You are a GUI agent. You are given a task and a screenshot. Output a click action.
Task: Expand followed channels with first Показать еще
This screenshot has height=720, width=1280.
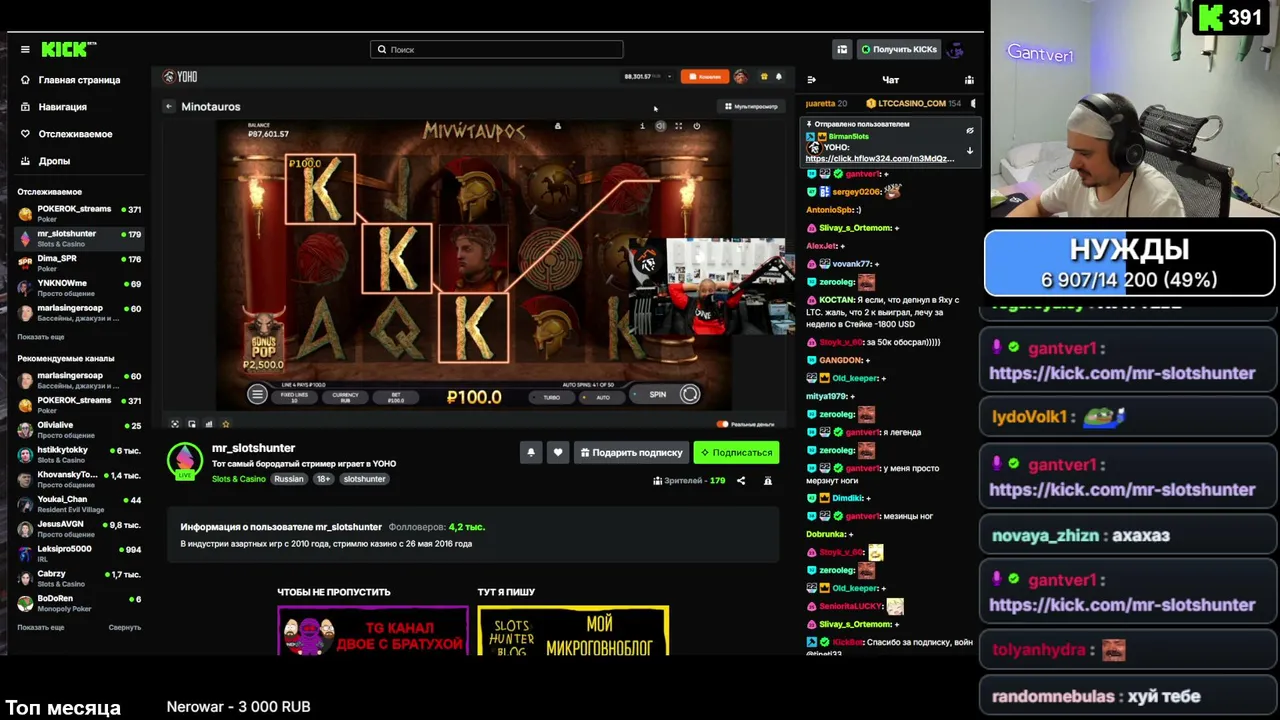pos(40,337)
